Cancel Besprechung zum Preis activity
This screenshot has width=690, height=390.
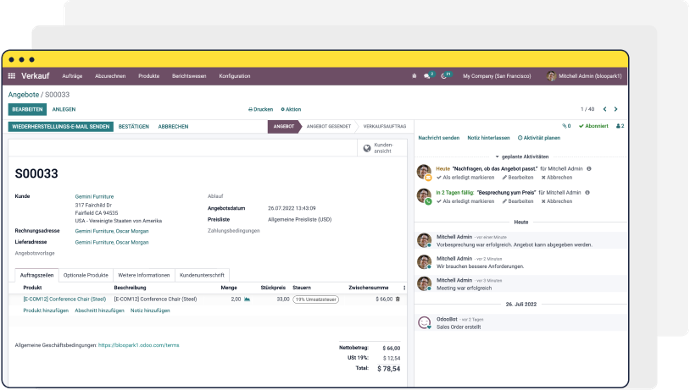(x=557, y=201)
